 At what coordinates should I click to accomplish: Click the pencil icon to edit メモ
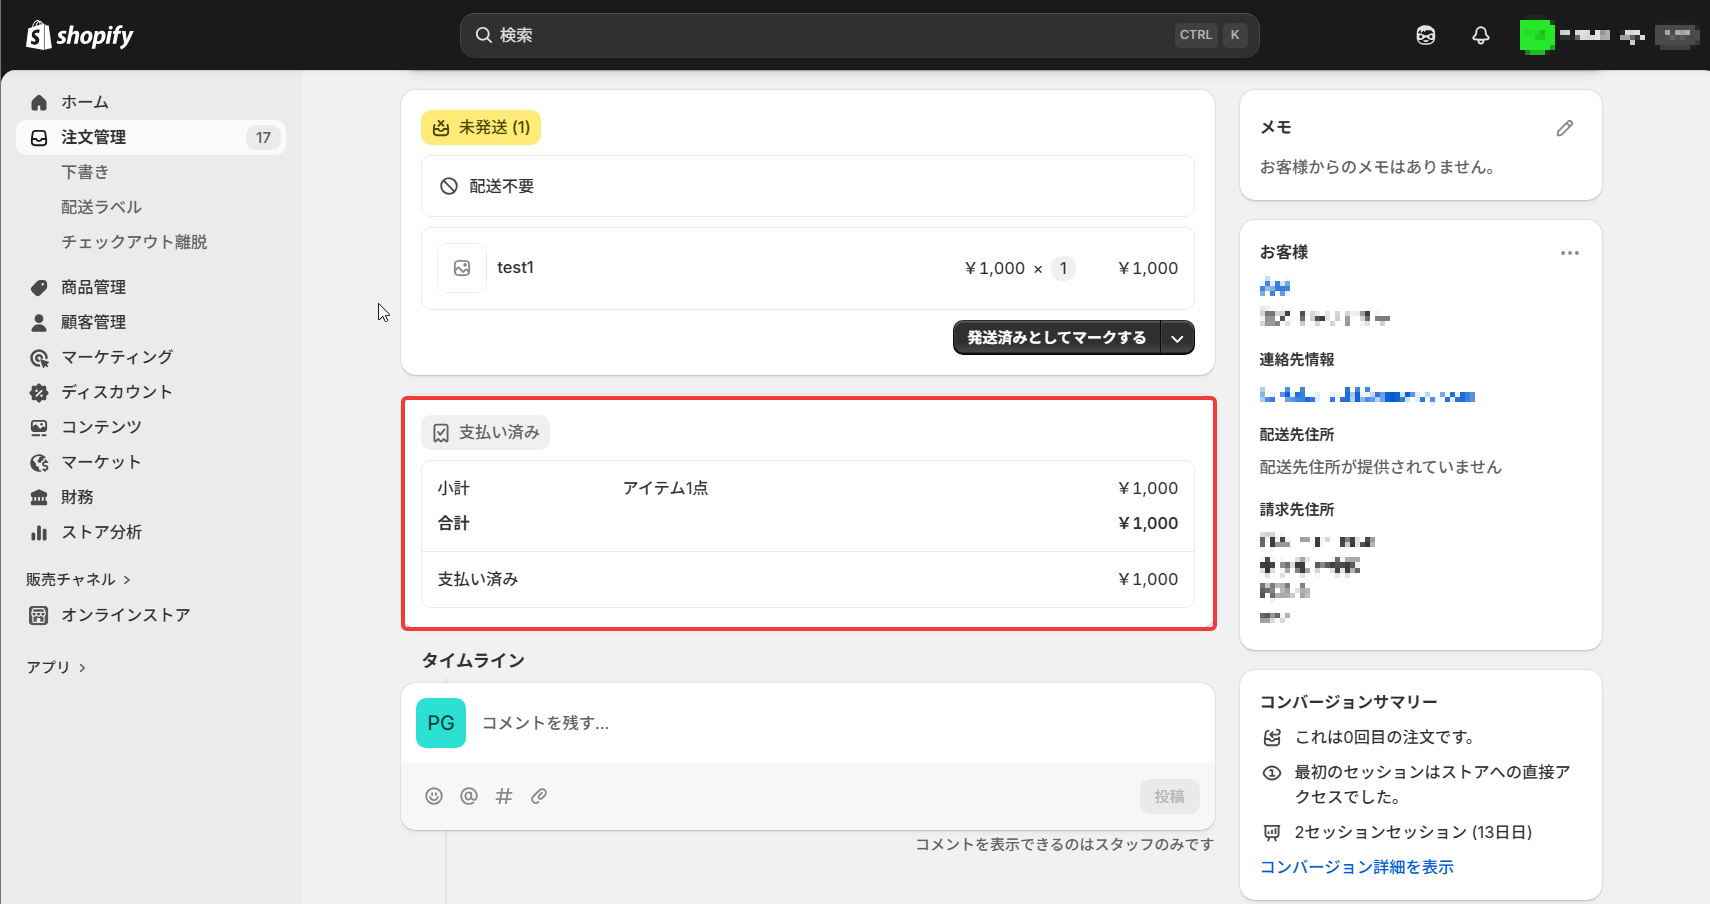click(1565, 128)
